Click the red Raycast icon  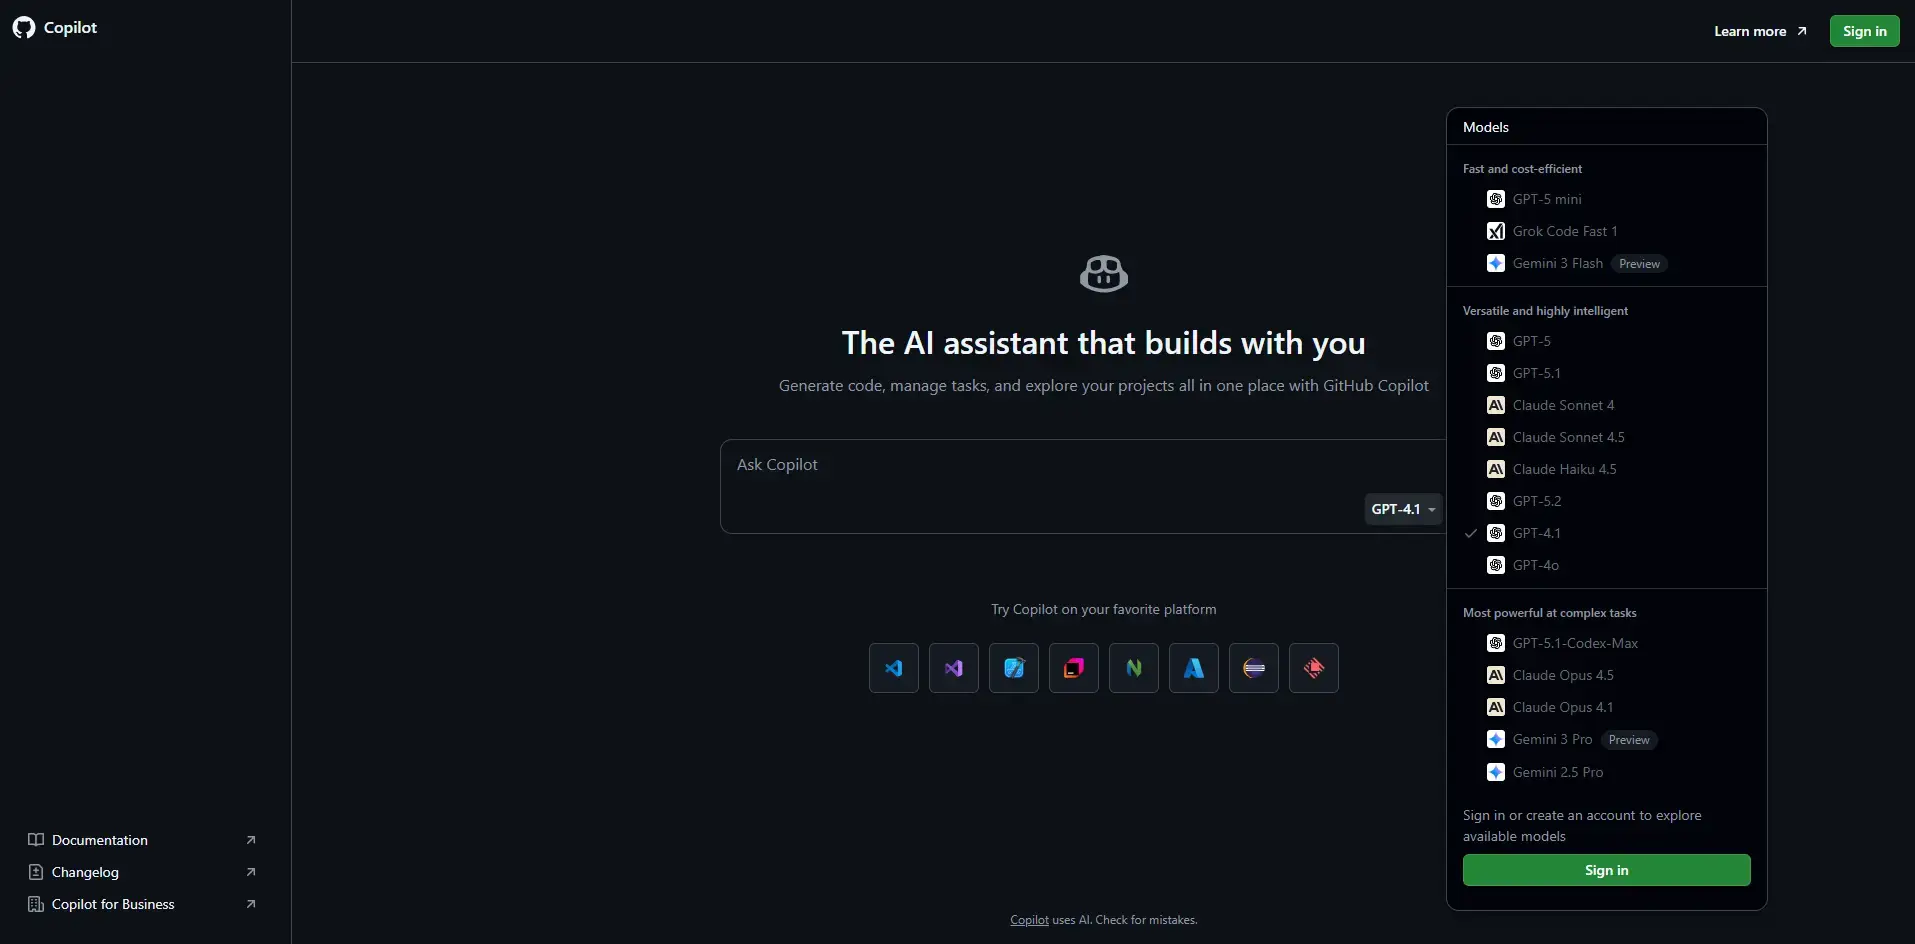coord(1314,668)
